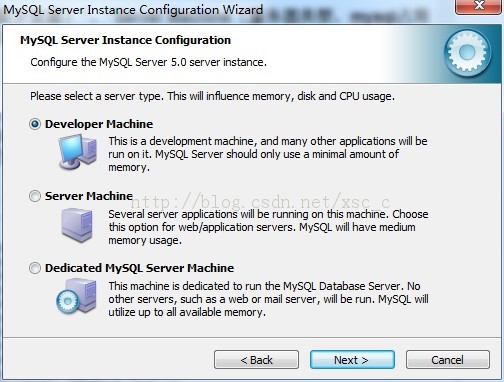Return to previous step with Back button
Image resolution: width=504 pixels, height=382 pixels.
[x=256, y=360]
